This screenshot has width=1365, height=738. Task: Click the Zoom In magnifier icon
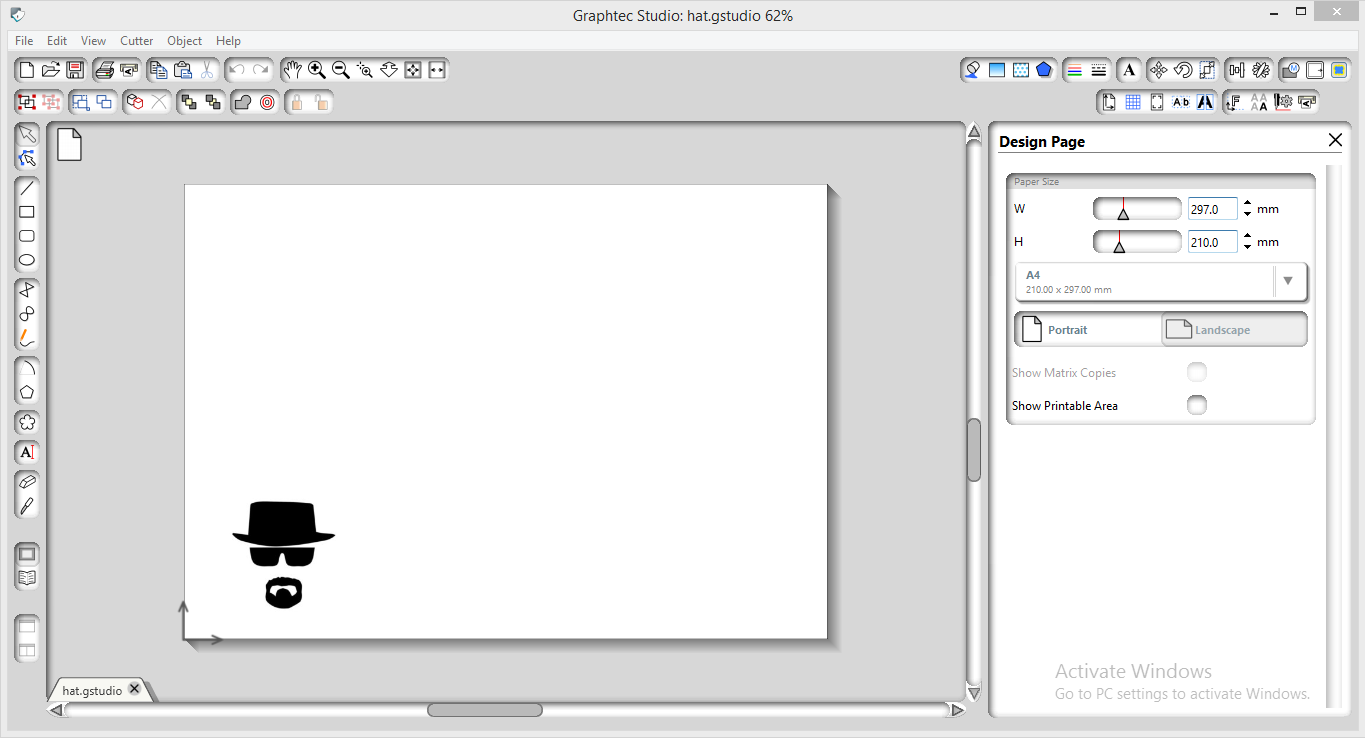[317, 70]
